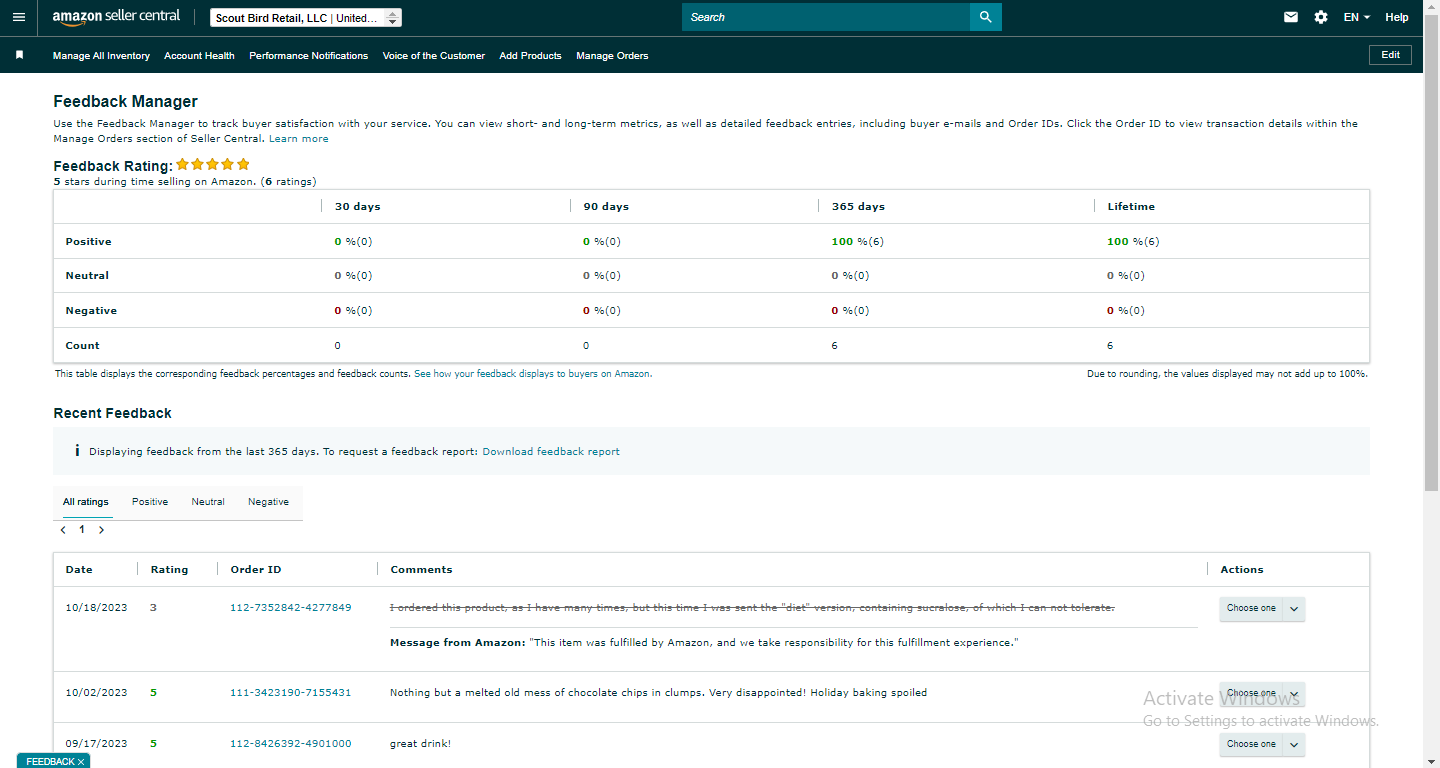Click the 90 days column header
1440x768 pixels.
click(x=606, y=207)
